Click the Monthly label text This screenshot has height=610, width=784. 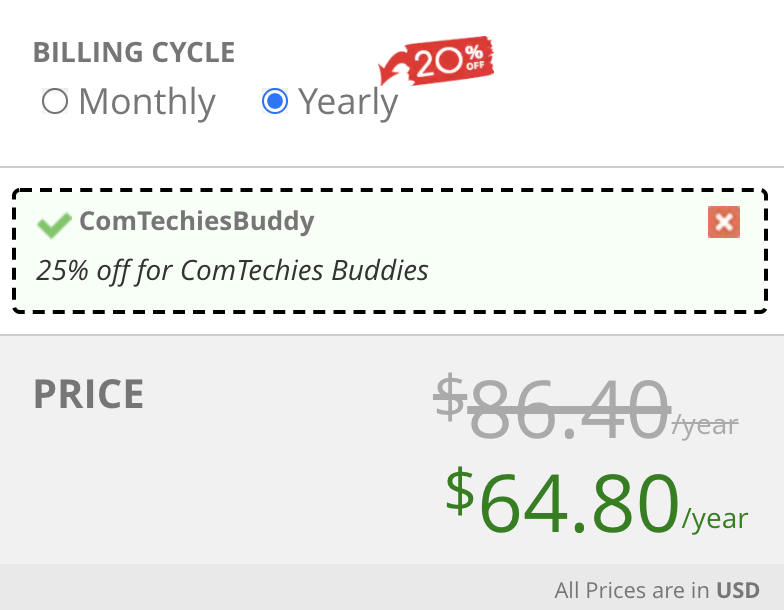[147, 102]
